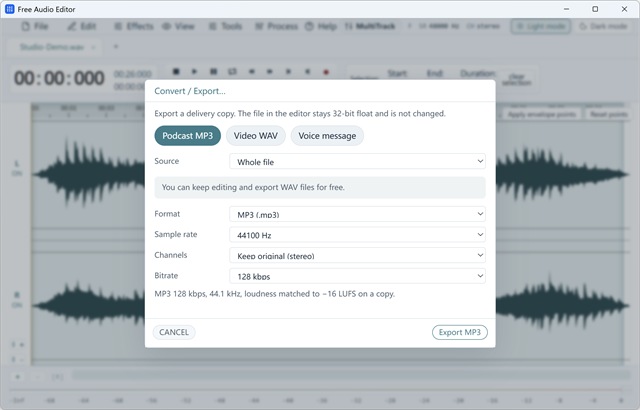
Task: Click the Pause transport icon
Action: click(213, 71)
